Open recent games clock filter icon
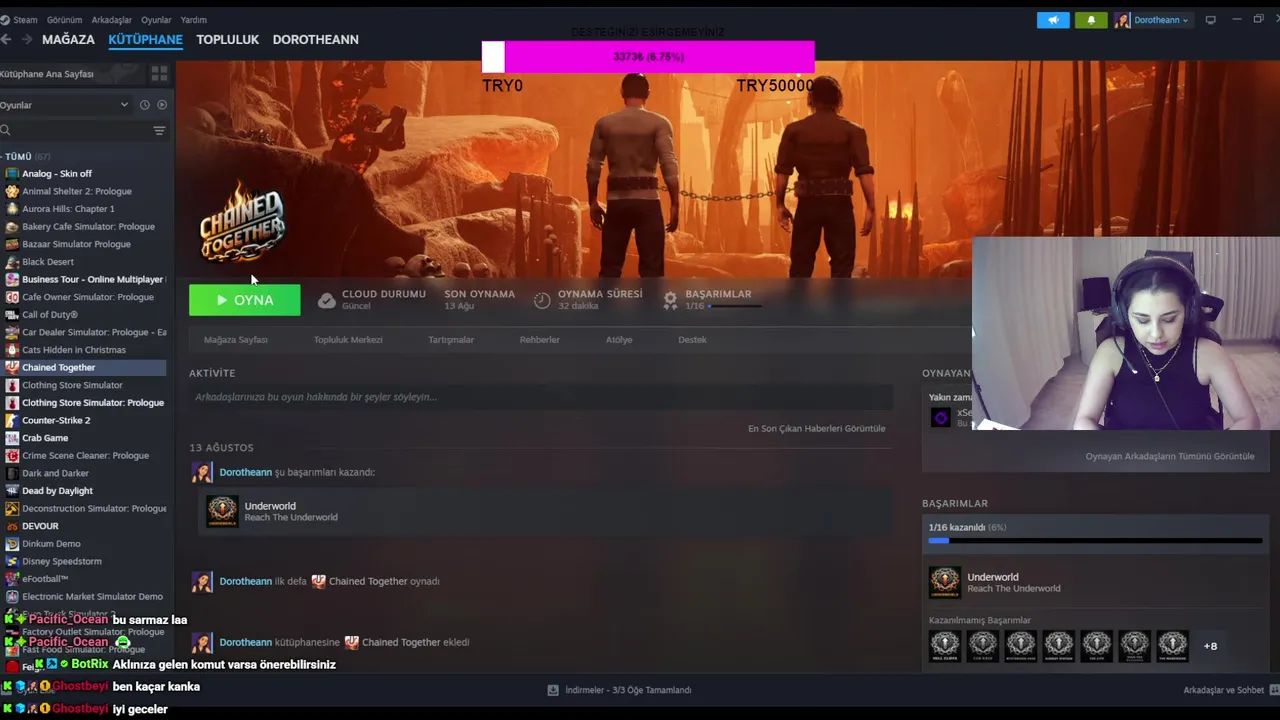 (x=145, y=105)
